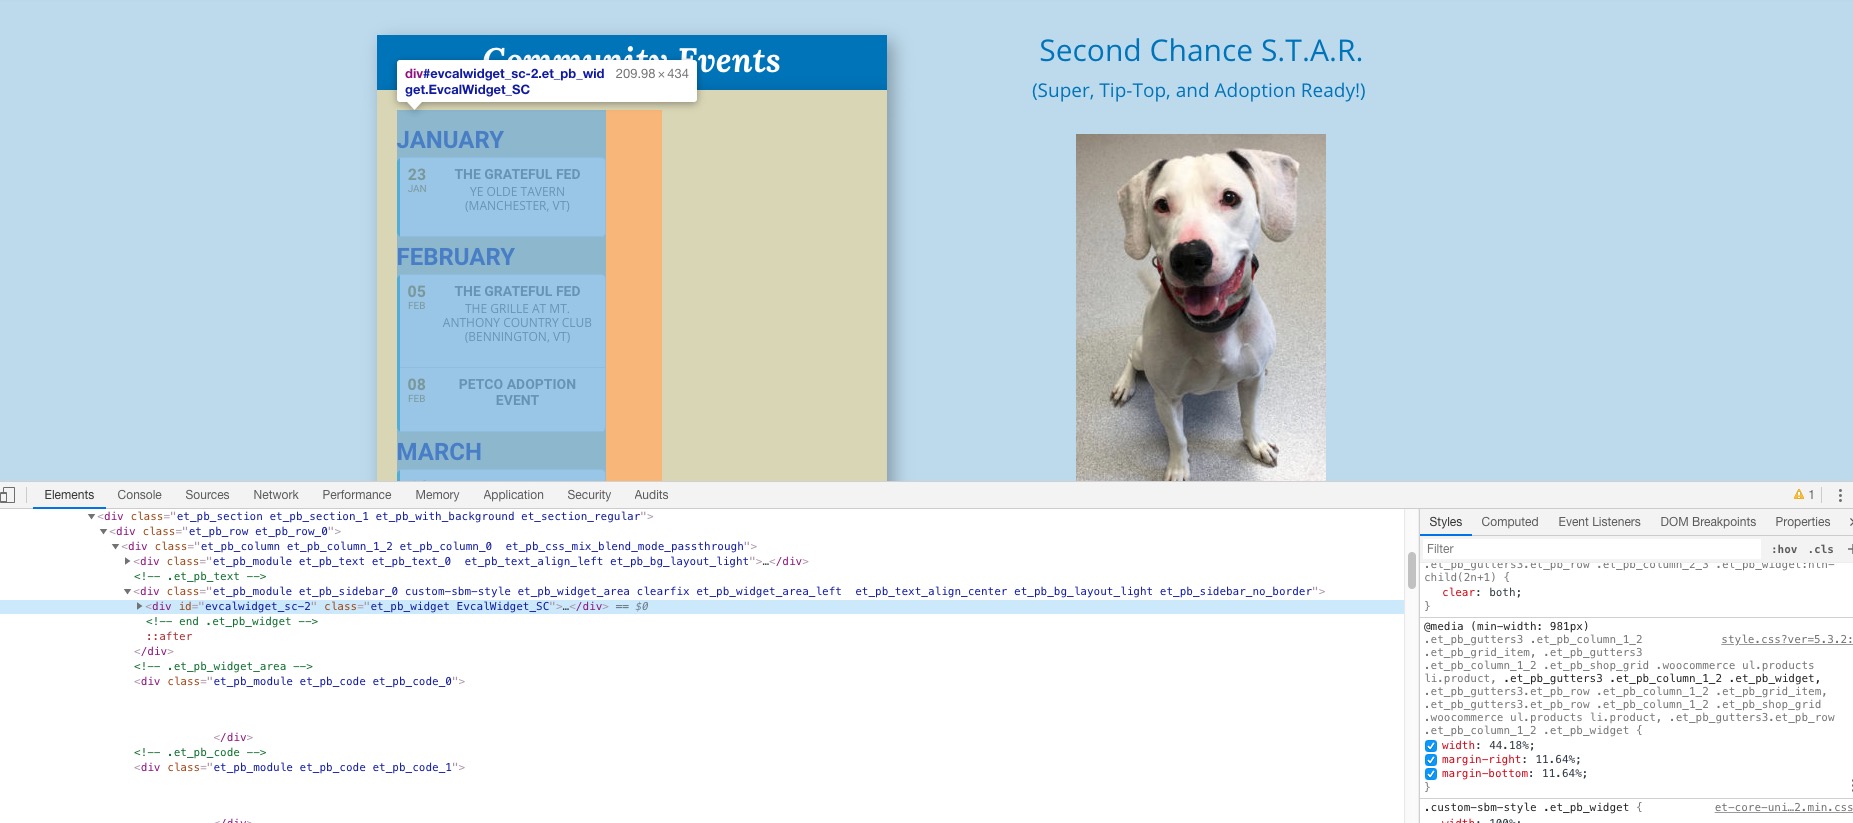Collapse the et_pb_row_0 div node
Image resolution: width=1853 pixels, height=823 pixels.
click(103, 532)
